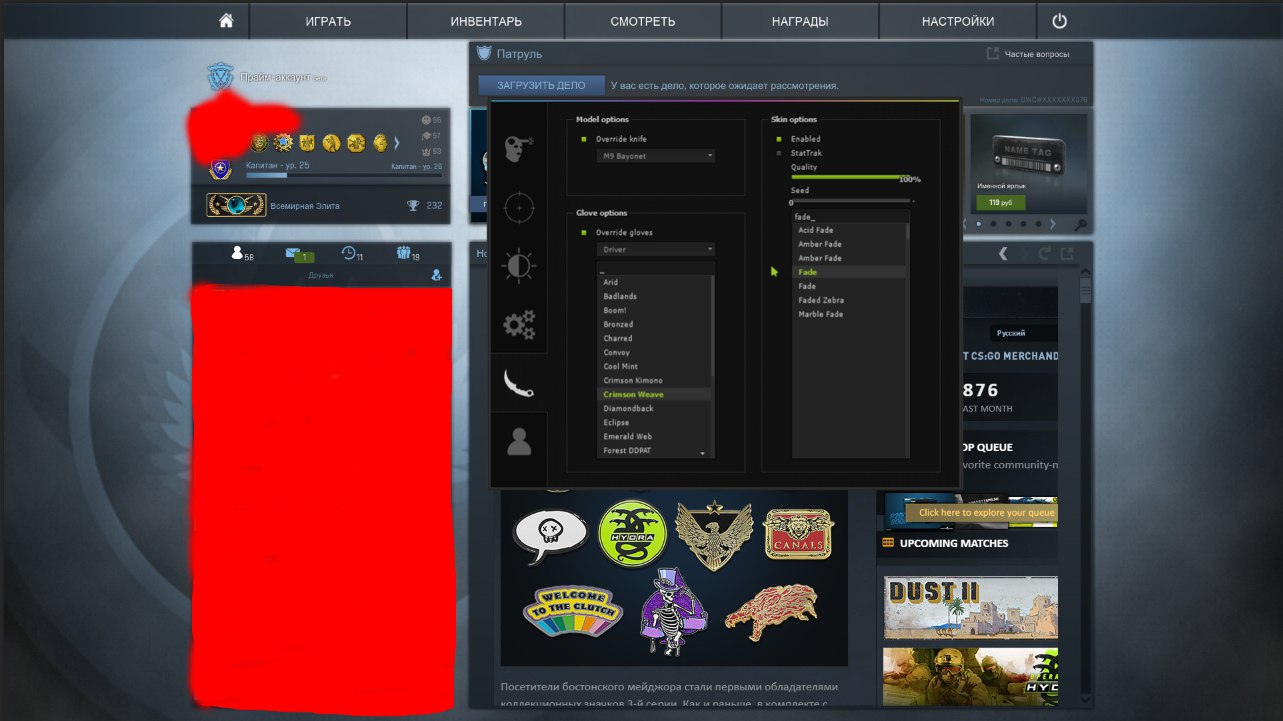Viewport: 1283px width, 721px height.
Task: Open the ИГРАТЬ menu
Action: (328, 21)
